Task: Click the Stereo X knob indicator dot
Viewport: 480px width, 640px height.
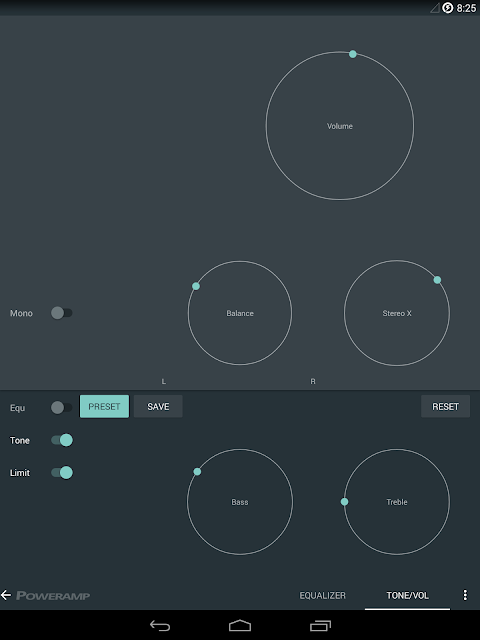Action: pos(437,280)
